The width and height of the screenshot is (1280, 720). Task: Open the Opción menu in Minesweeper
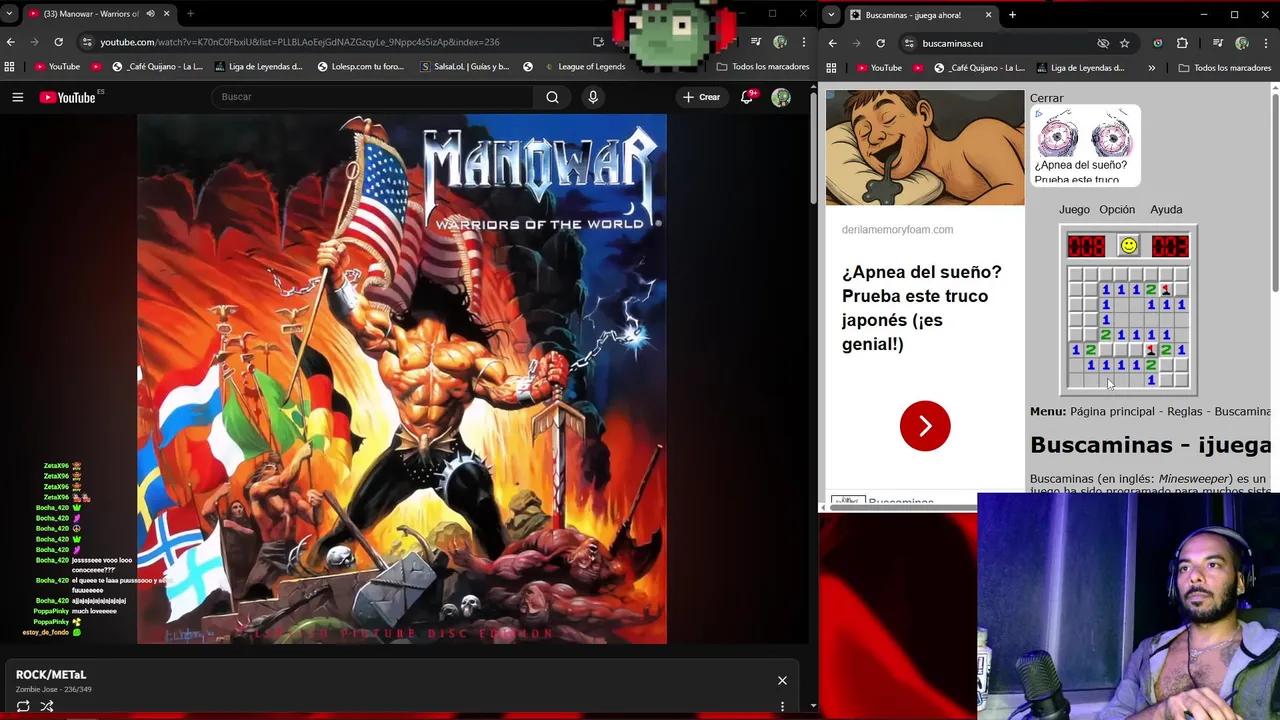[x=1117, y=209]
